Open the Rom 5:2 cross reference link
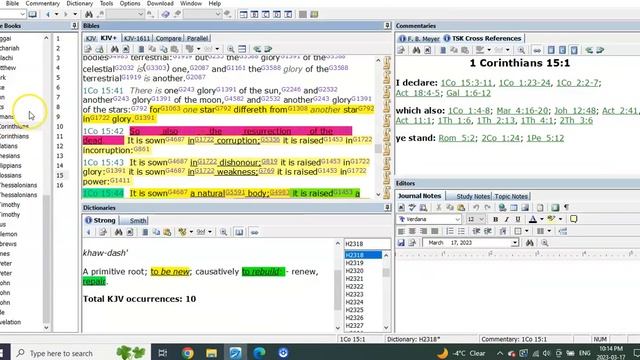Screen dimensions: 640x360 [x=456, y=138]
